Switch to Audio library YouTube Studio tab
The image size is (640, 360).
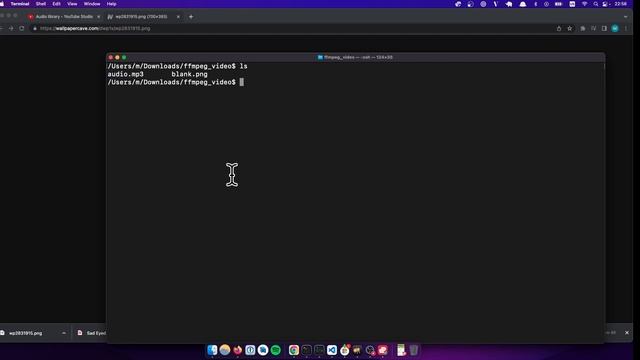point(64,17)
